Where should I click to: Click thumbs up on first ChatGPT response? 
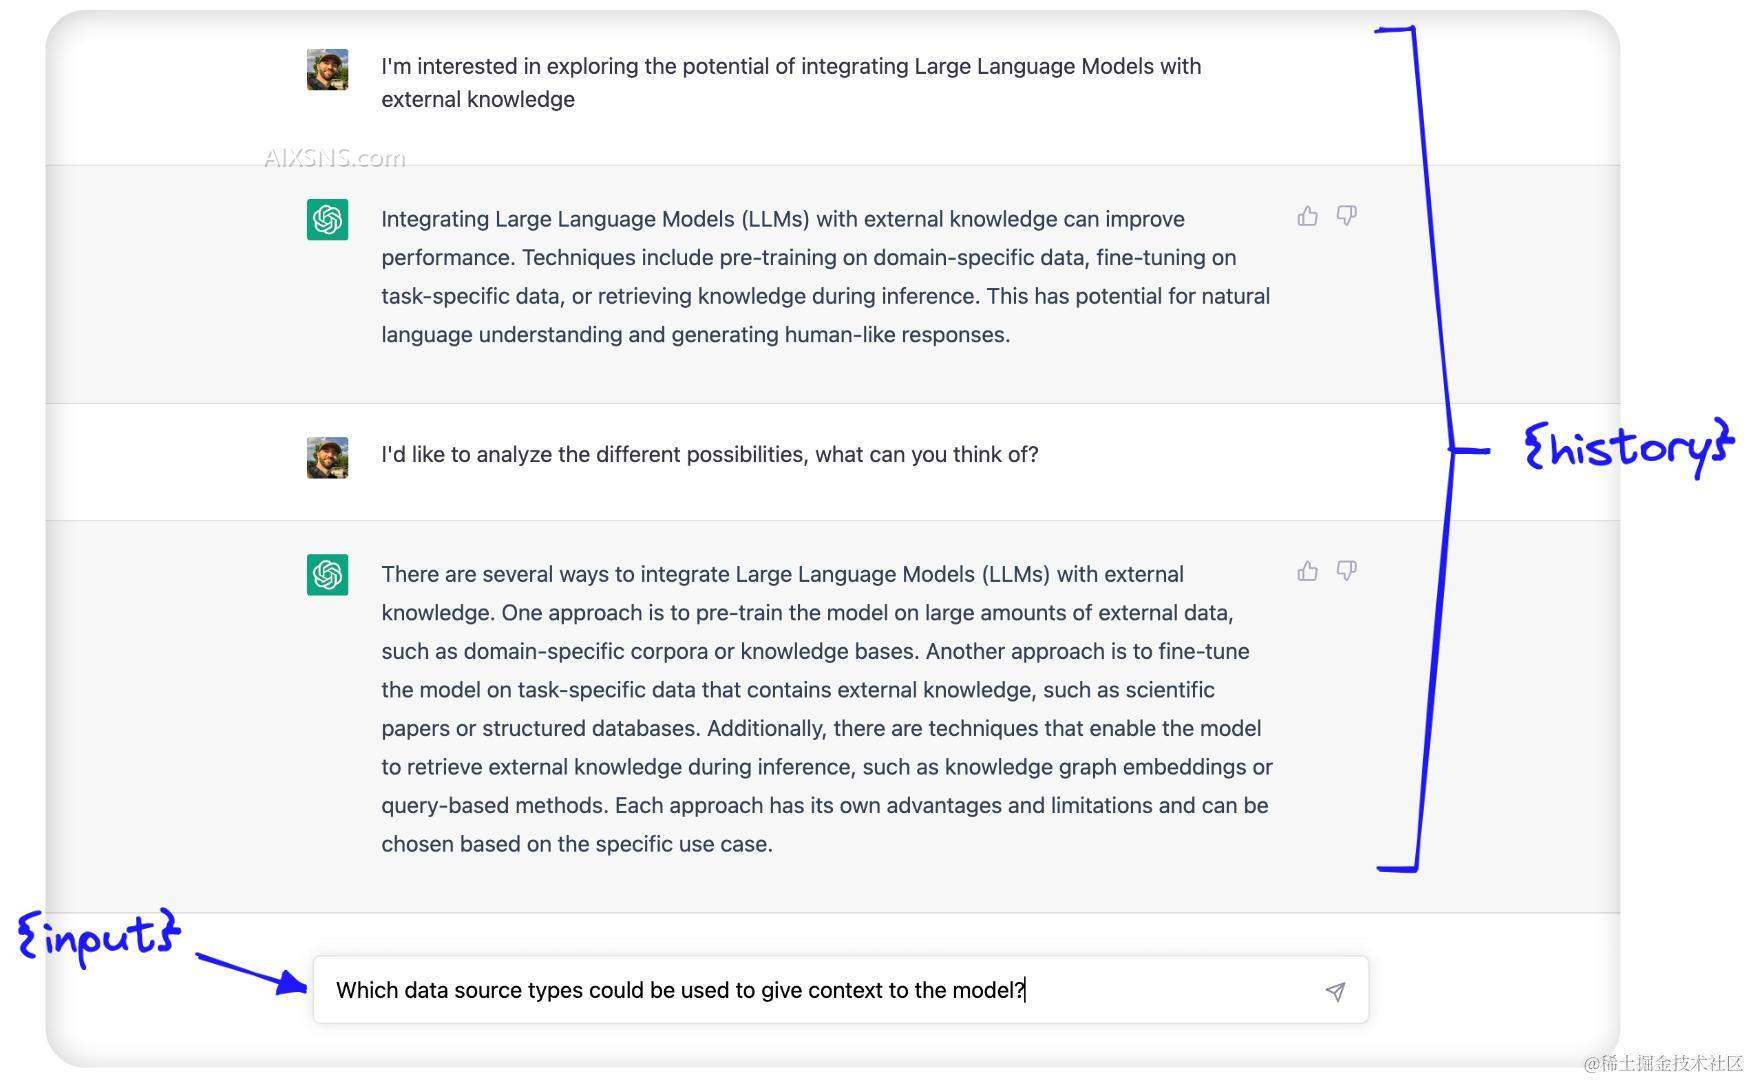click(x=1307, y=216)
